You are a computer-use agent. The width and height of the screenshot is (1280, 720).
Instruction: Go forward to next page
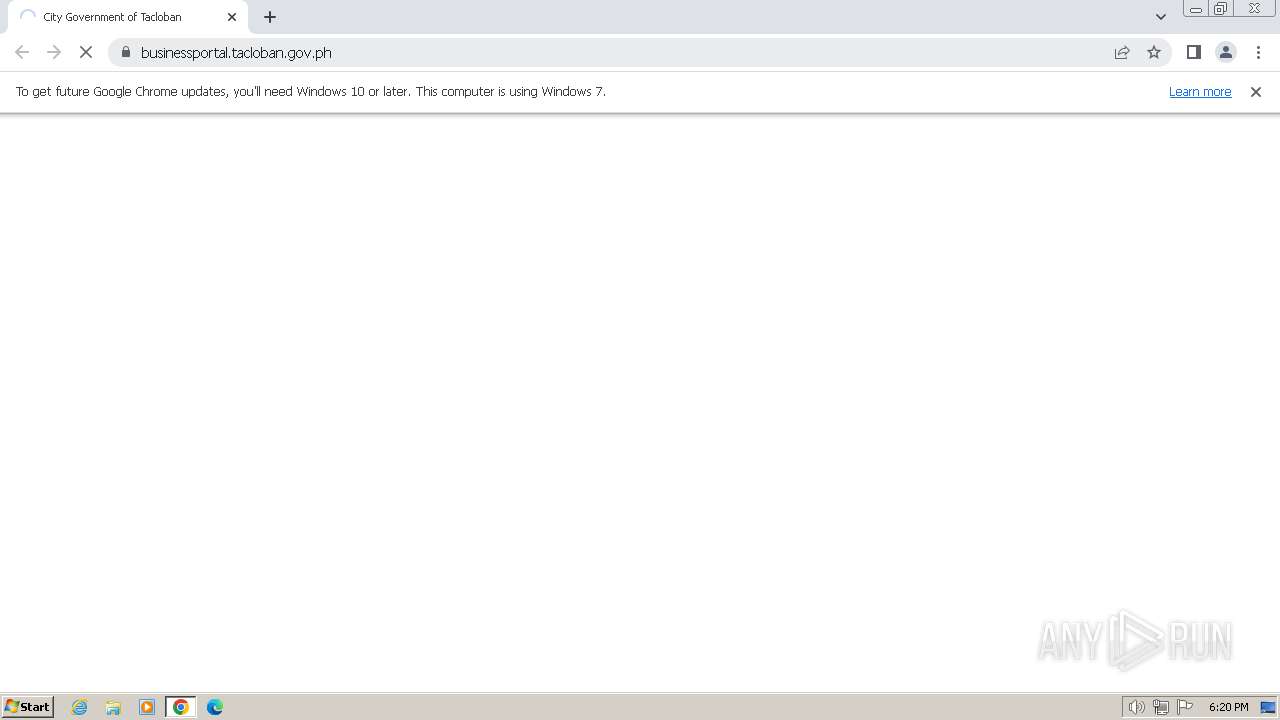pyautogui.click(x=54, y=52)
